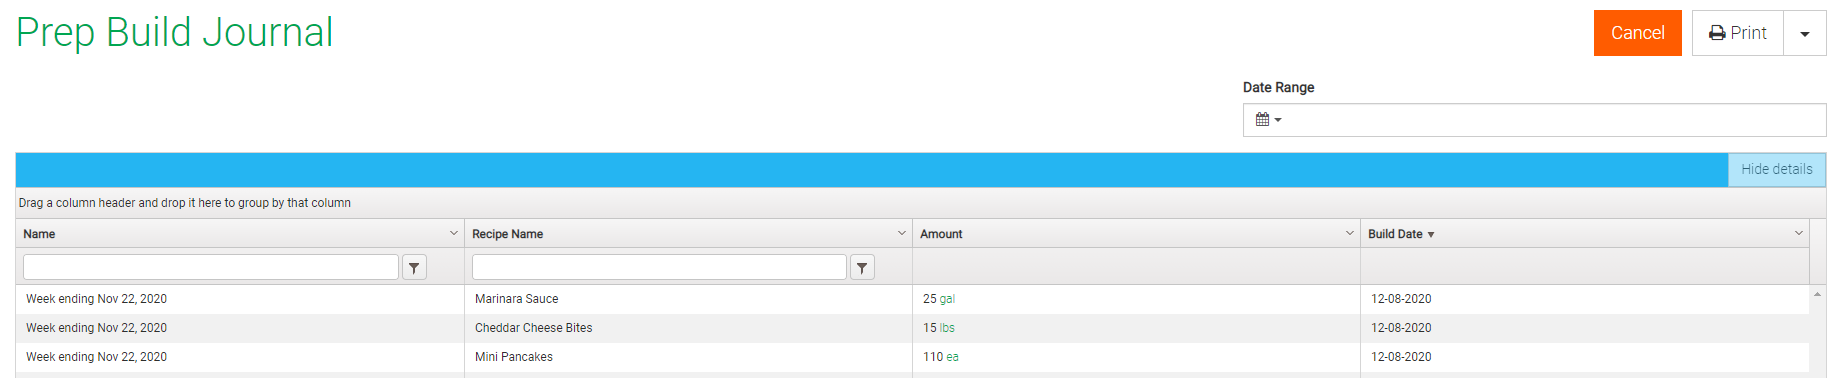Click the 15 lbs amount cell
The height and width of the screenshot is (378, 1837).
pyautogui.click(x=1136, y=328)
